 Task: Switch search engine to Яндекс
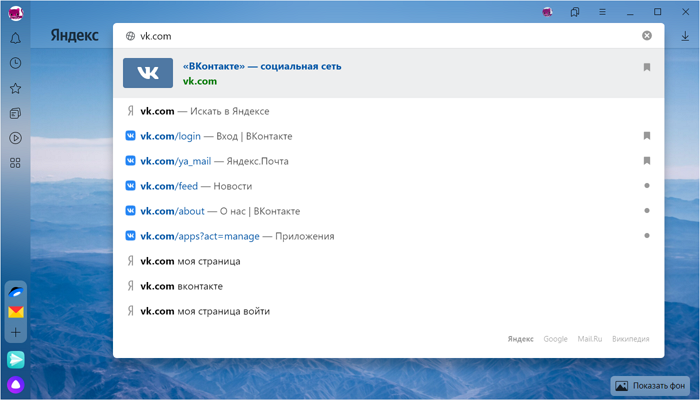point(521,339)
